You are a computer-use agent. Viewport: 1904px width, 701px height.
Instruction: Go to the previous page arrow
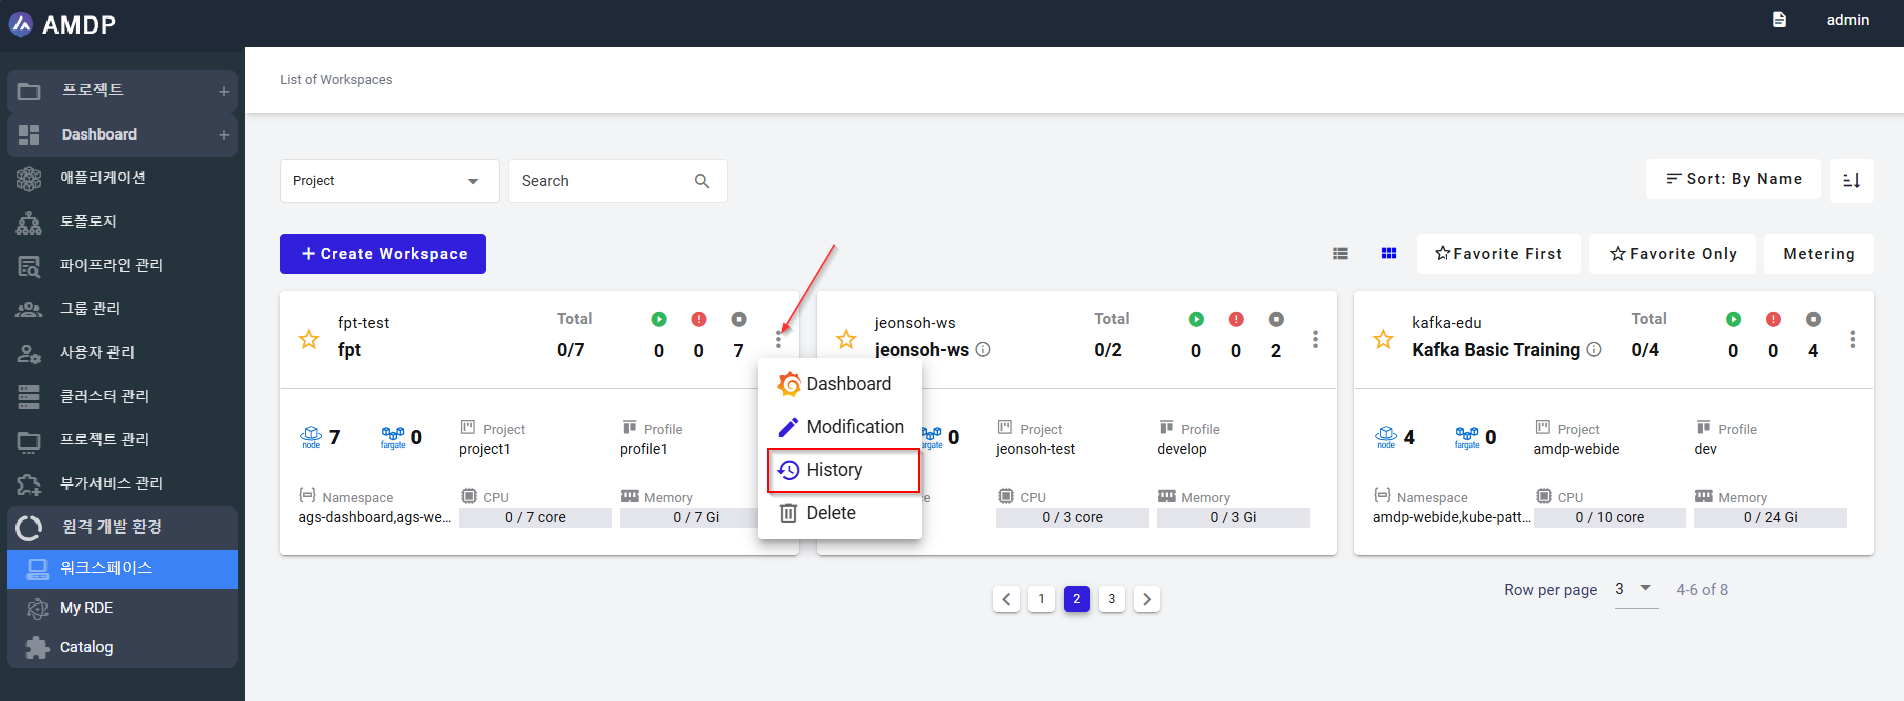click(x=1007, y=599)
